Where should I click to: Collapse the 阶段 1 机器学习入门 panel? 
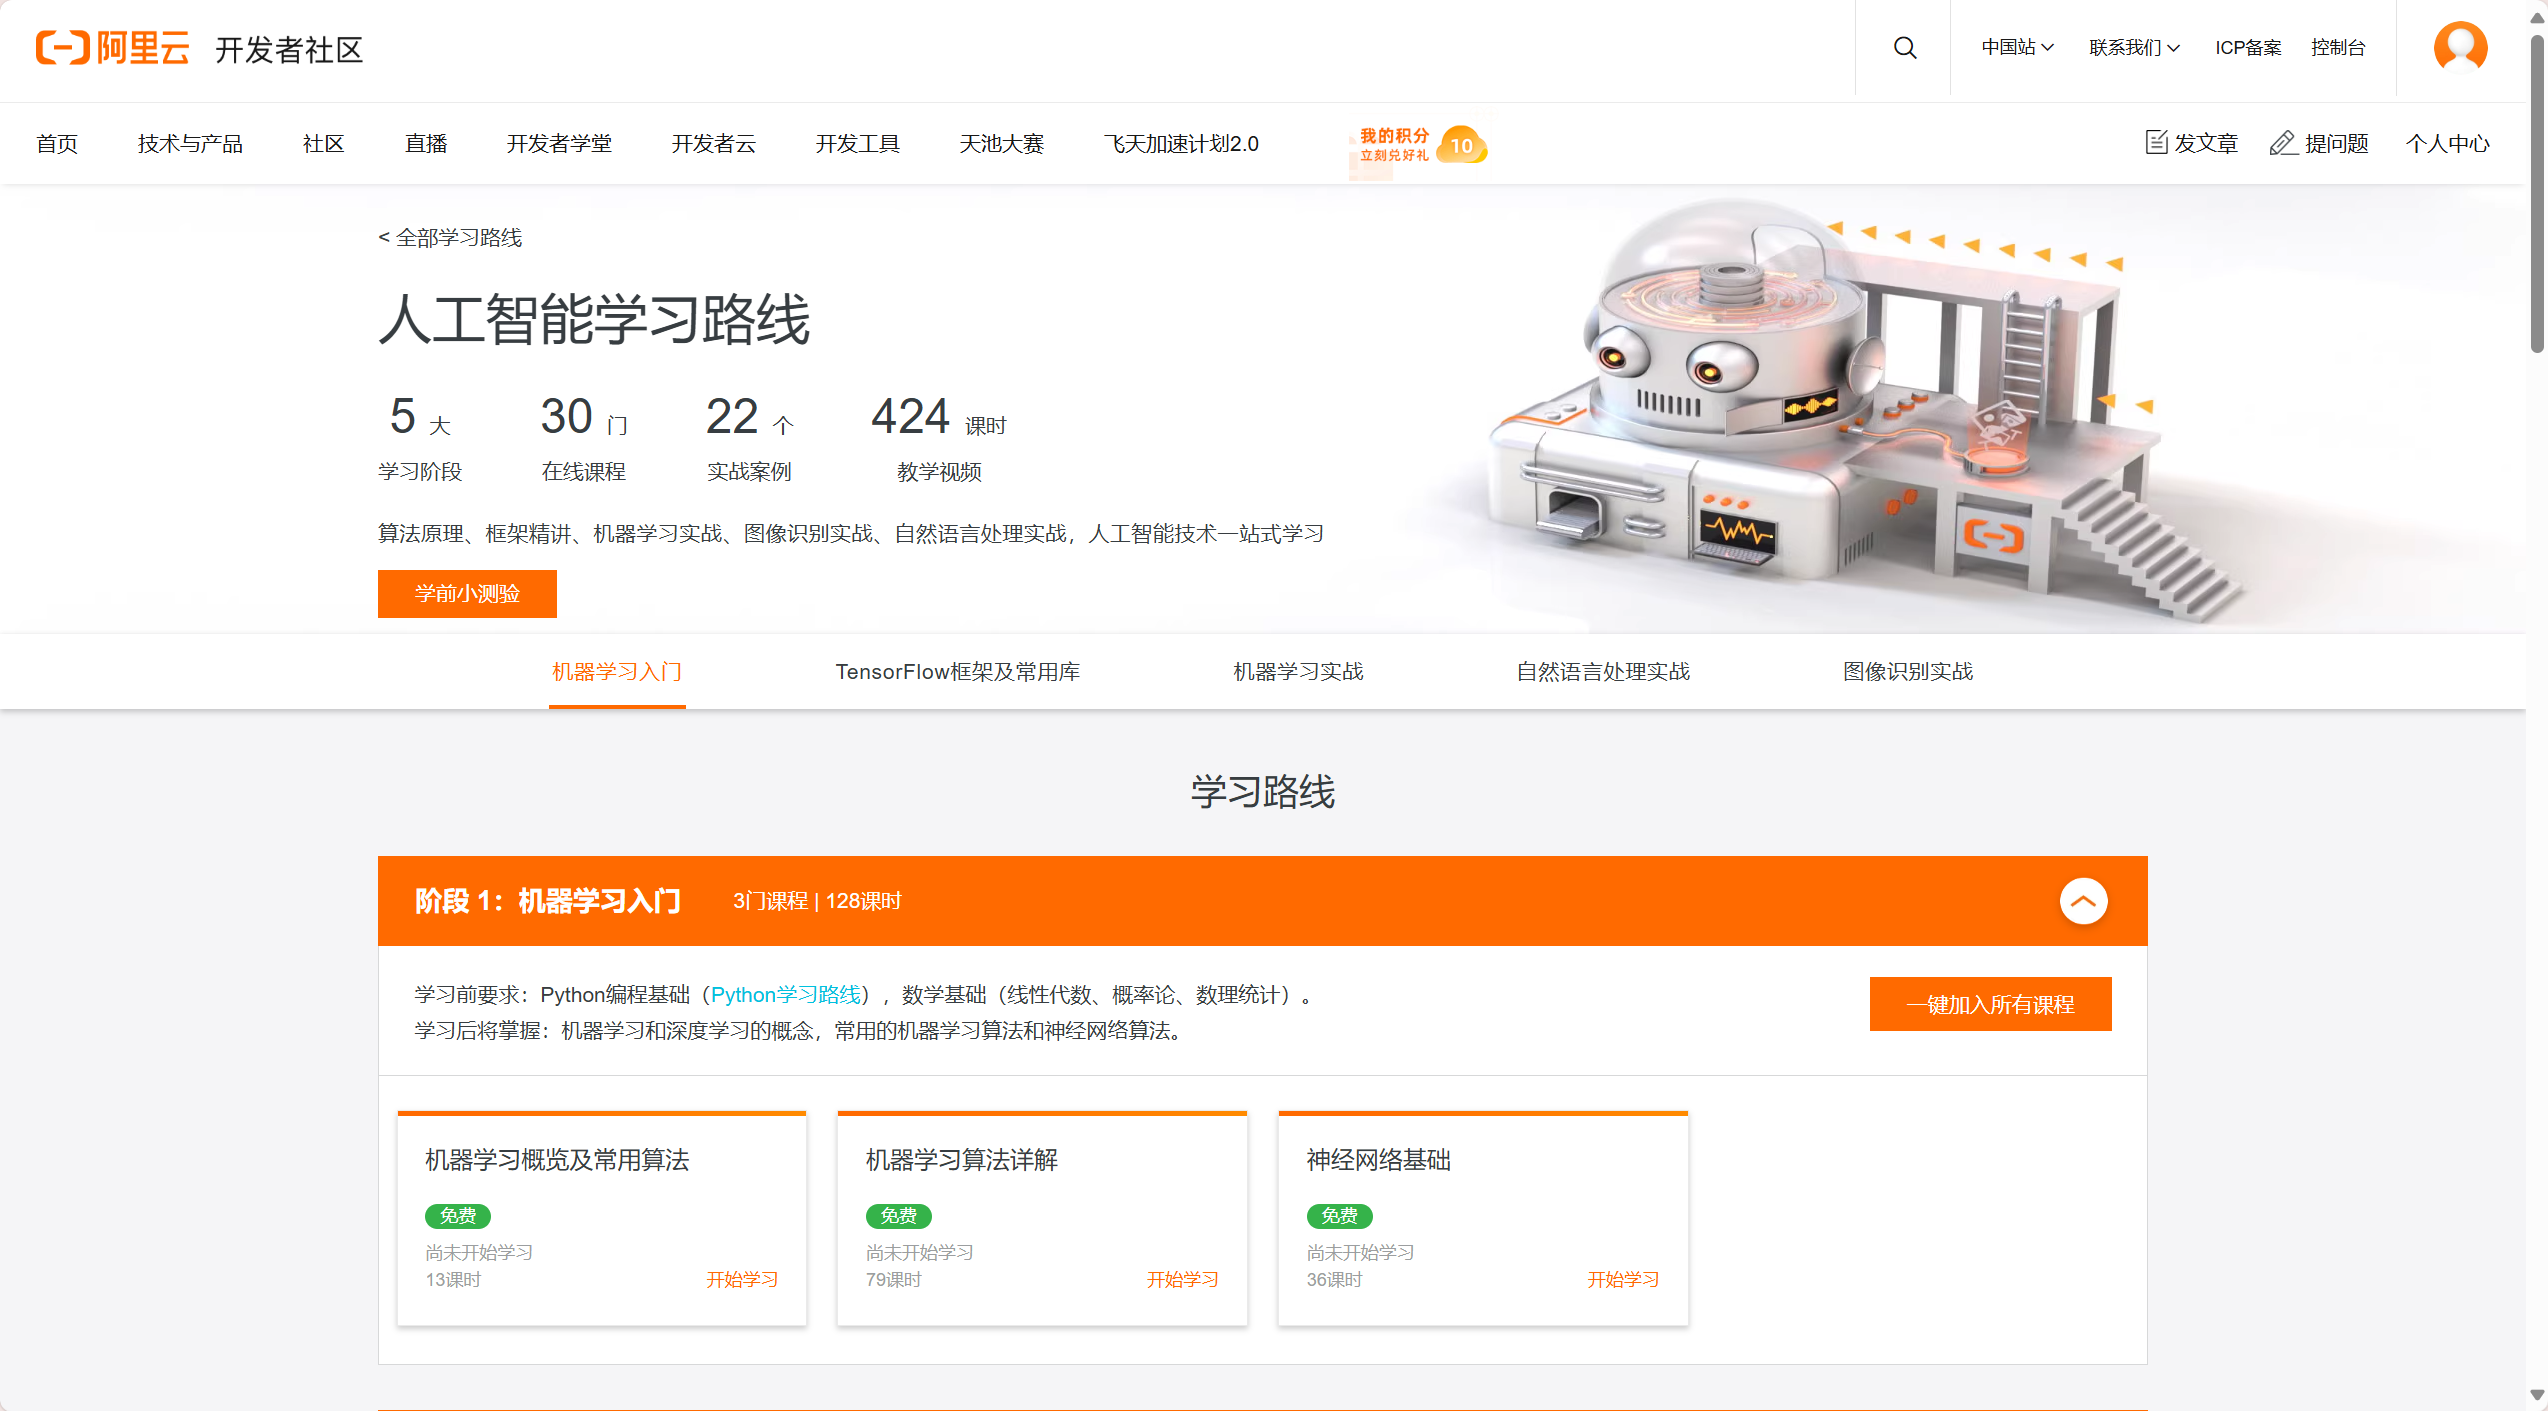[x=2085, y=900]
